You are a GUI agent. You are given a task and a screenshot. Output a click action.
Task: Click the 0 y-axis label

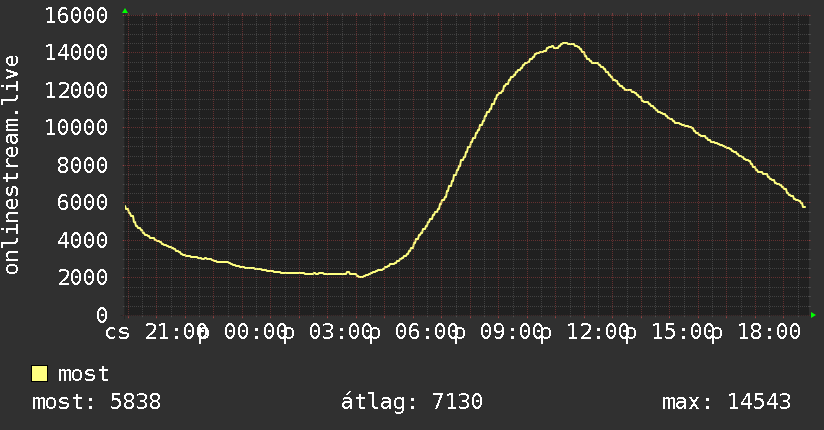102,315
